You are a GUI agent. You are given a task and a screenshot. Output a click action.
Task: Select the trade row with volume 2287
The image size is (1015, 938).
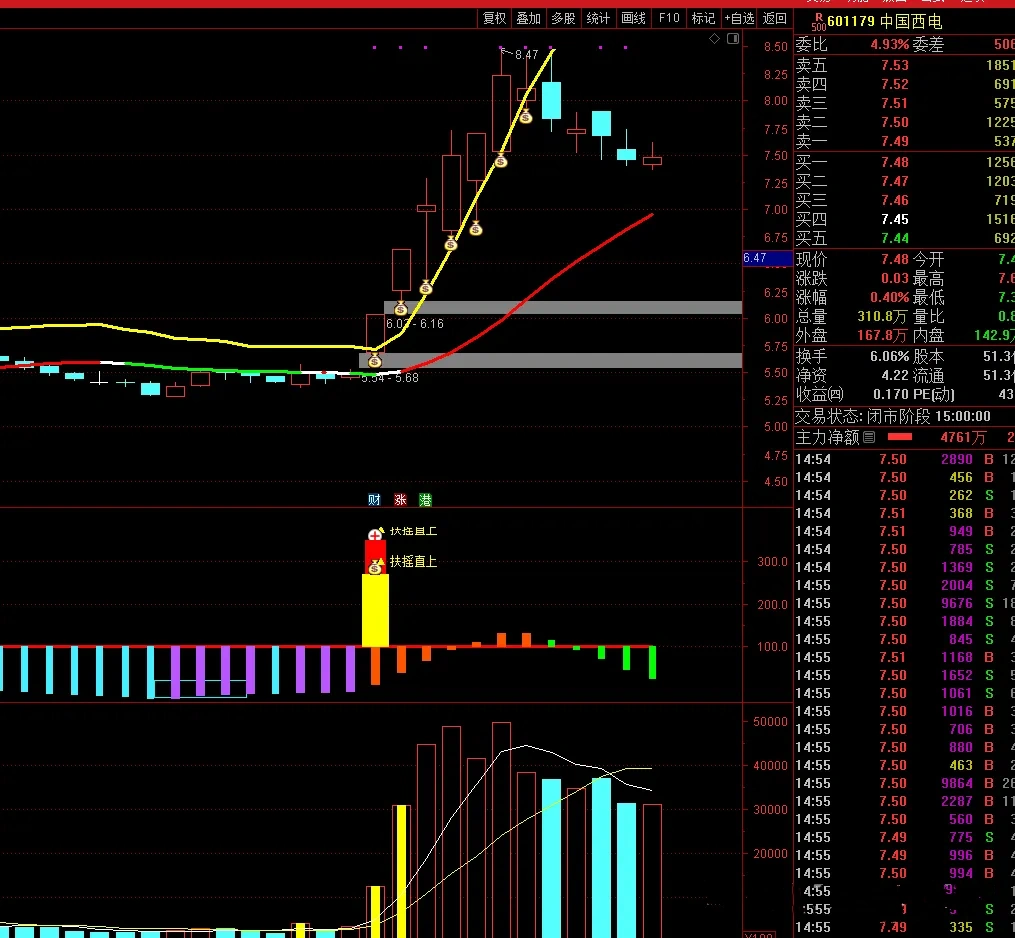(x=904, y=801)
